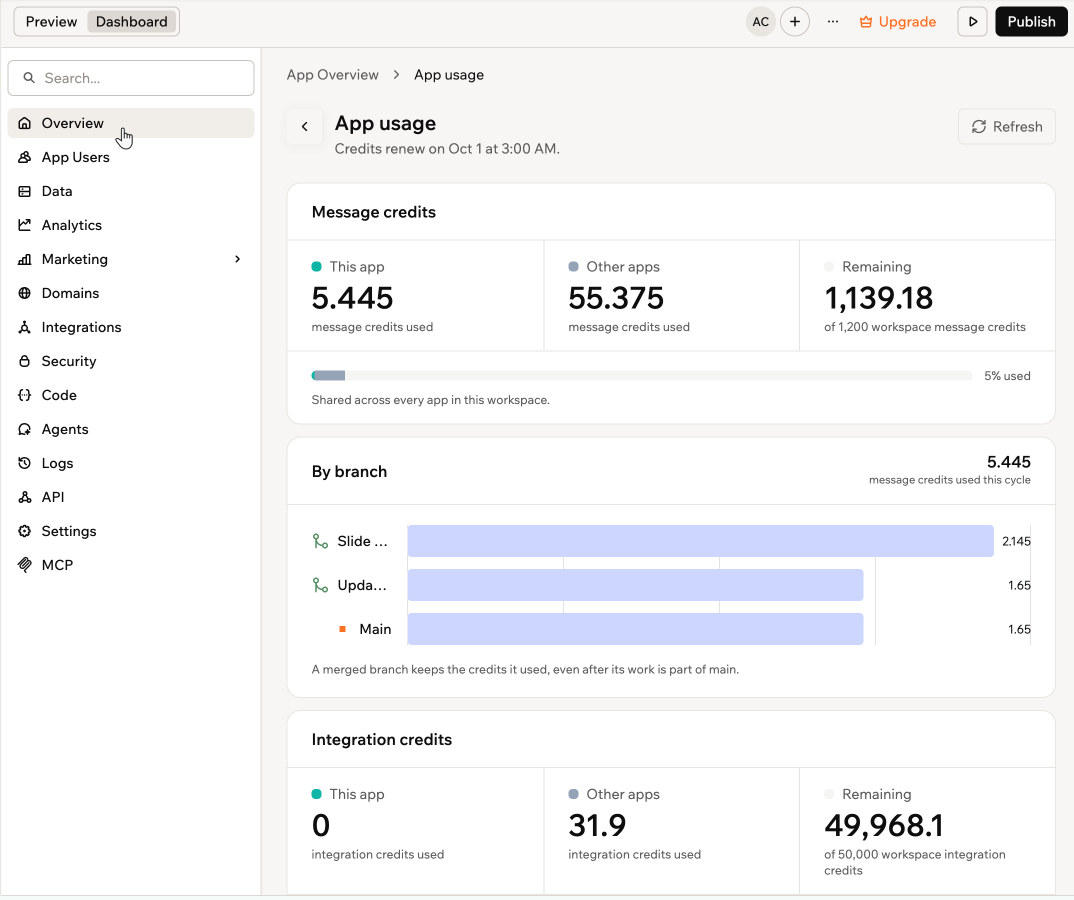Click the Slide branch icon

point(320,541)
